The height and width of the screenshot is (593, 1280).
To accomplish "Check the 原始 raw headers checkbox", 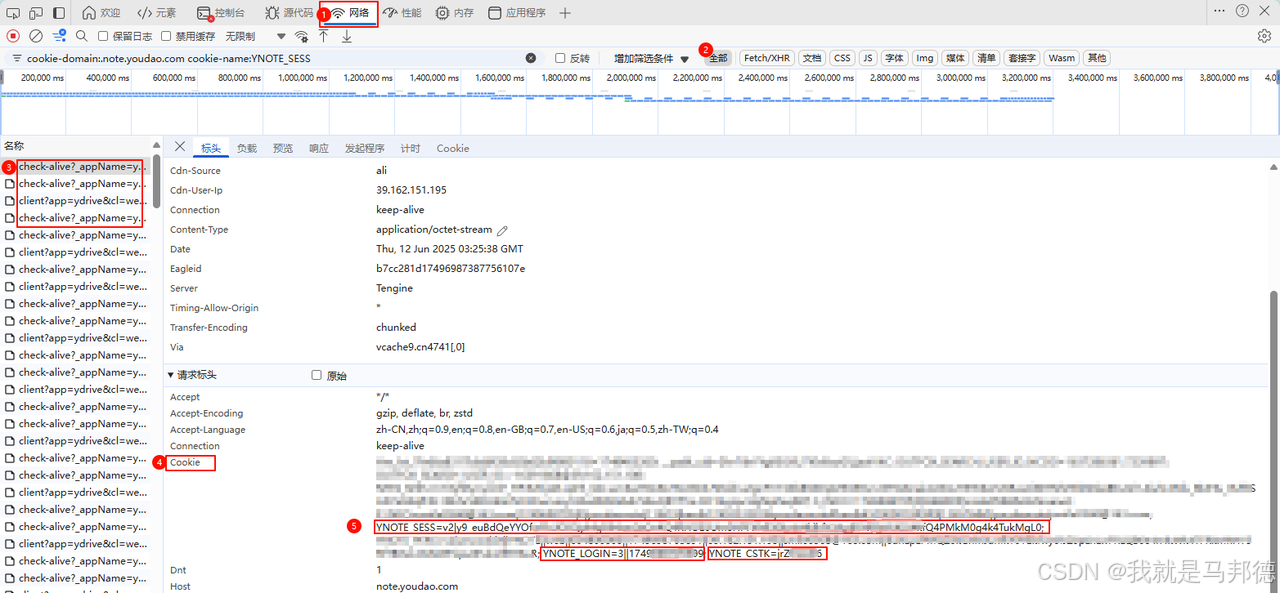I will pyautogui.click(x=317, y=376).
